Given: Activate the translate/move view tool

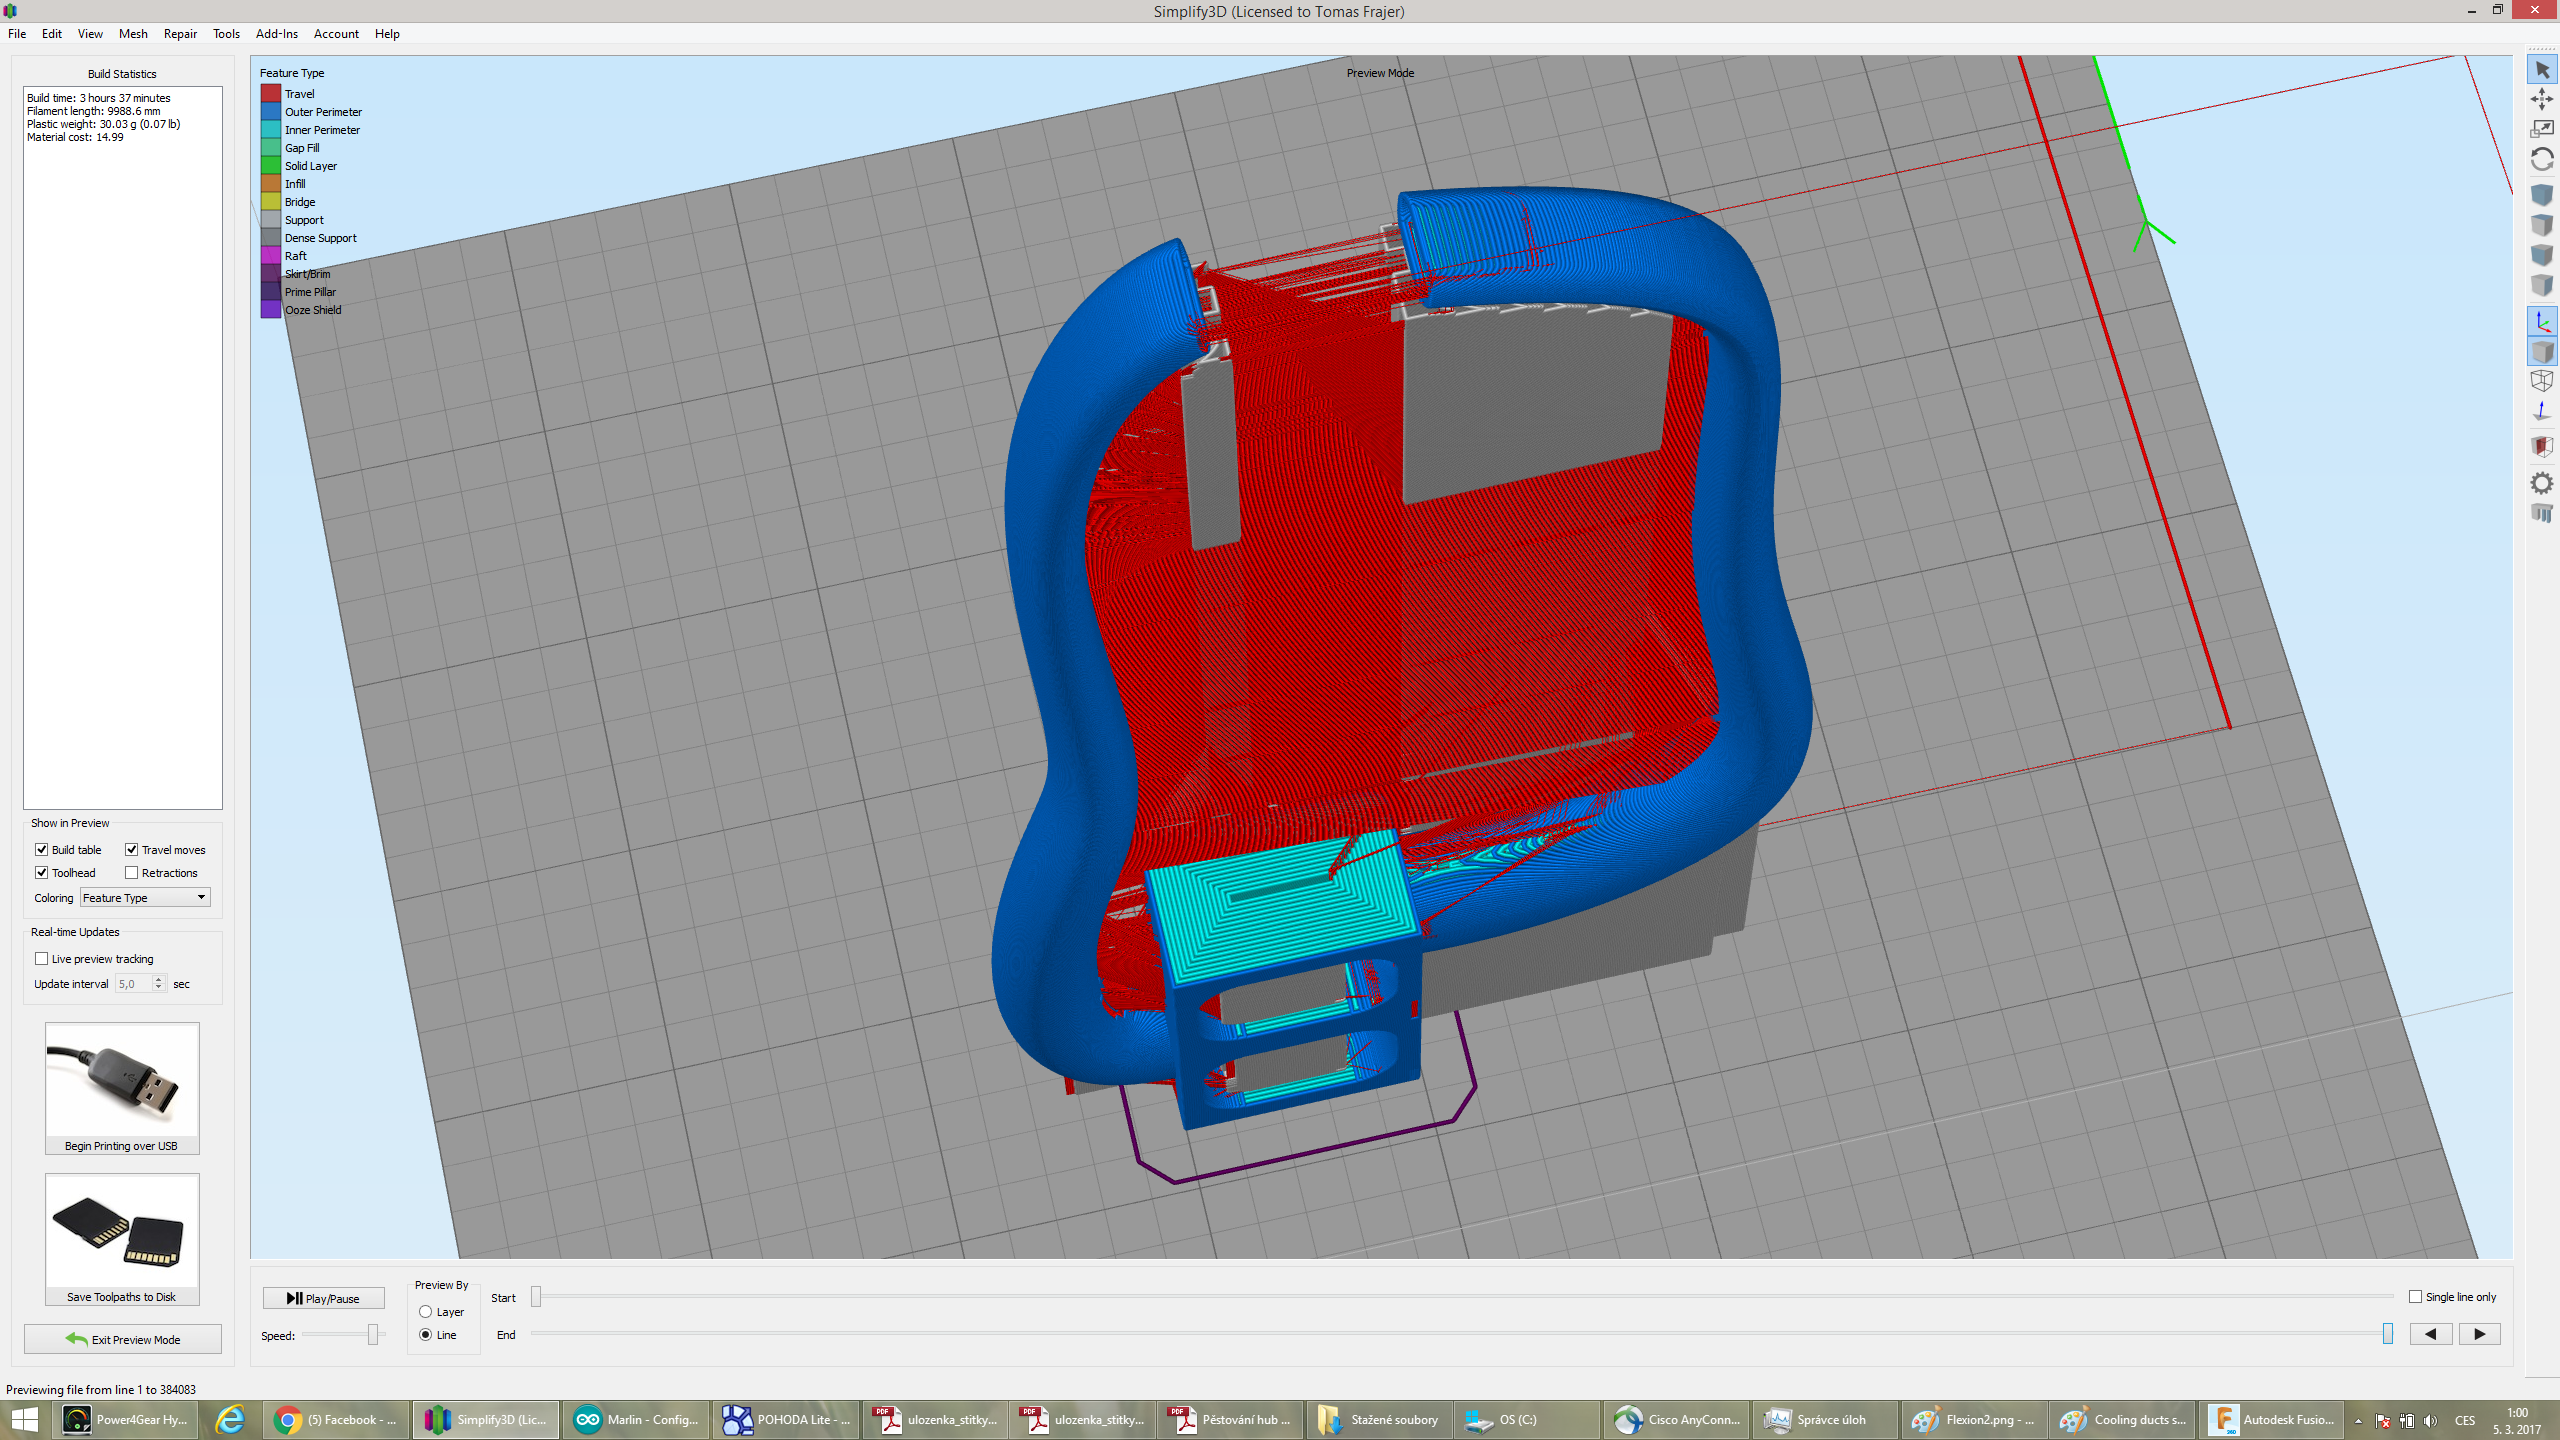Looking at the screenshot, I should 2541,99.
